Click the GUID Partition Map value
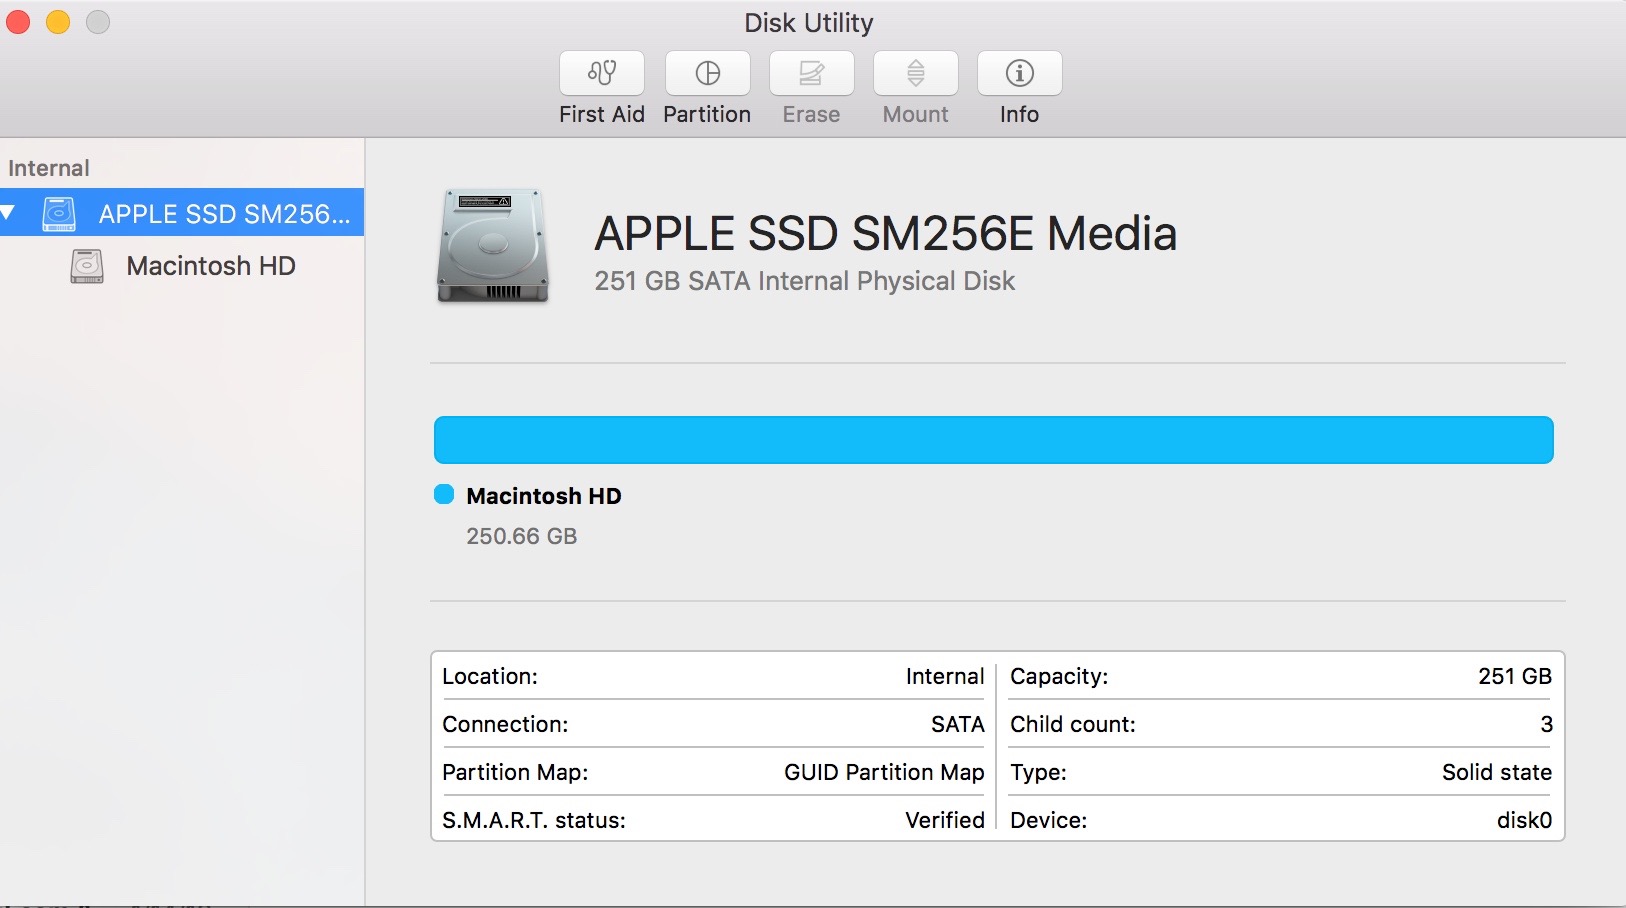The height and width of the screenshot is (908, 1626). 884,773
